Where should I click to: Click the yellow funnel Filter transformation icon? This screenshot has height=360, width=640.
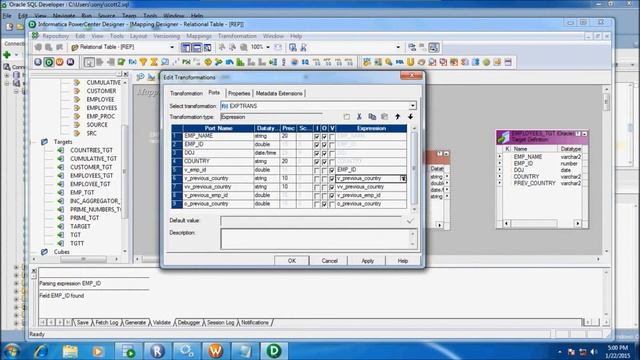(x=143, y=62)
